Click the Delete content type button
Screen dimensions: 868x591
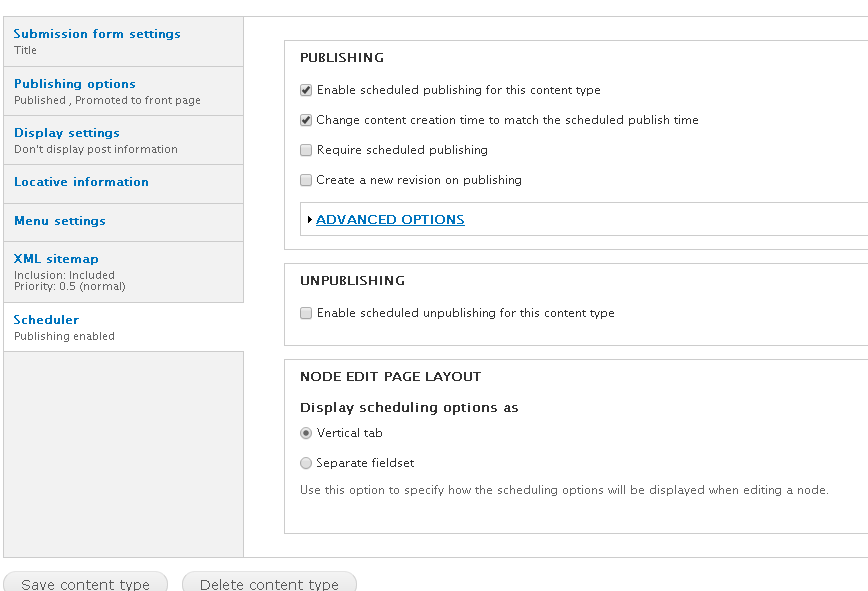pos(269,582)
